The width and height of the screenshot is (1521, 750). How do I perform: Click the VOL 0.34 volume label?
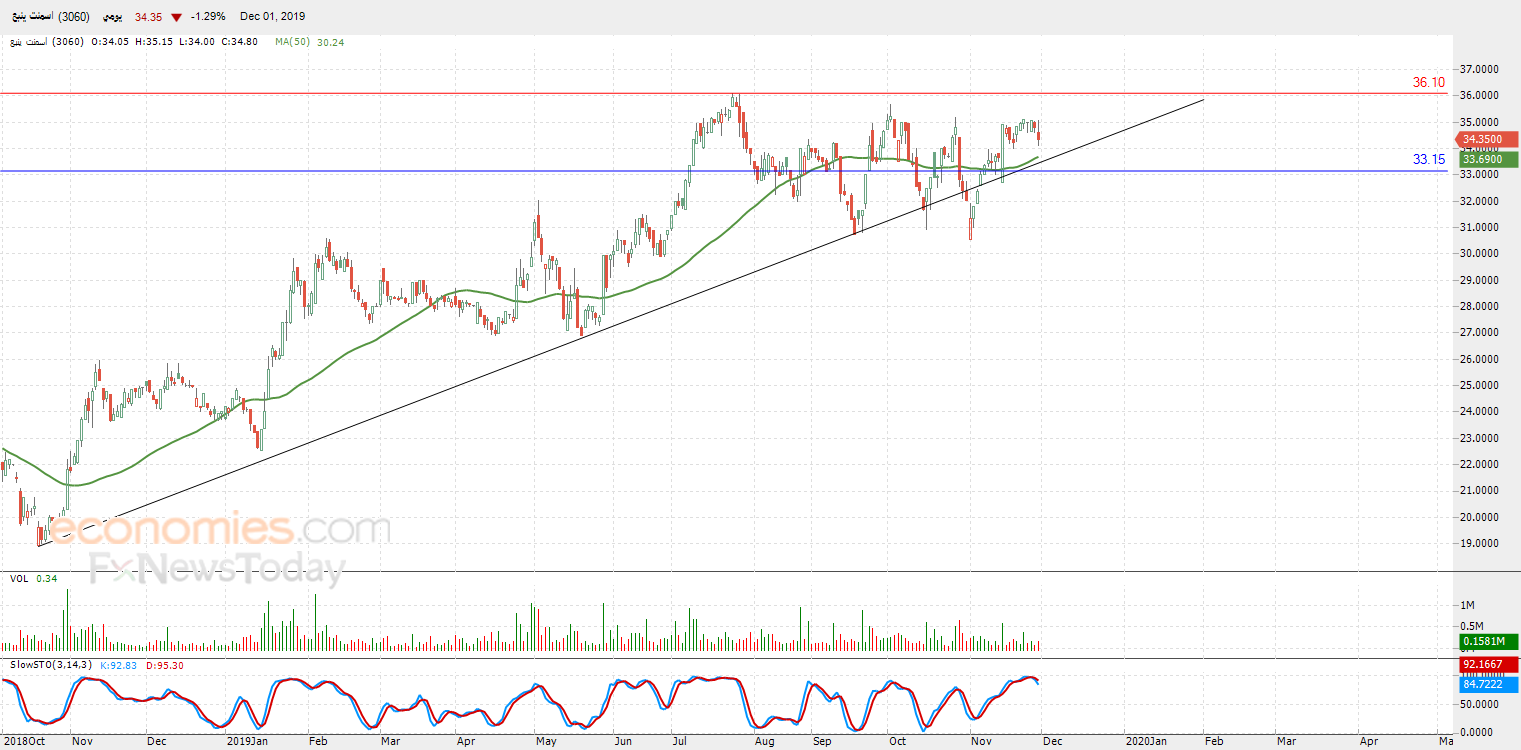click(x=34, y=578)
